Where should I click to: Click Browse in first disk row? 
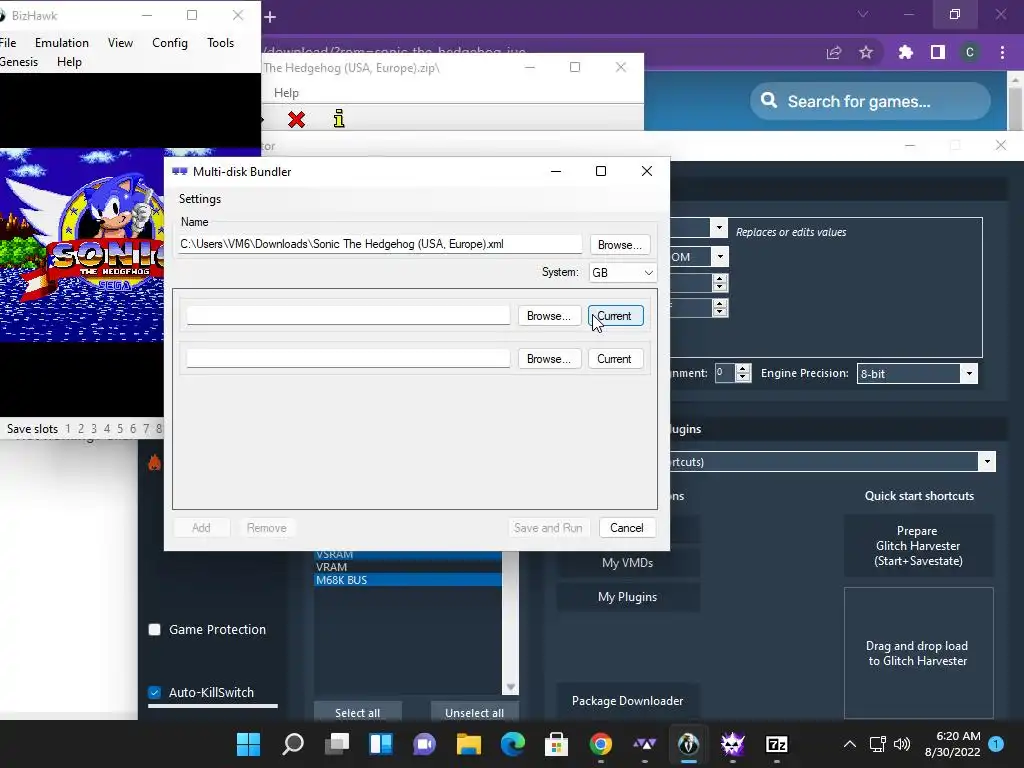[x=549, y=316]
